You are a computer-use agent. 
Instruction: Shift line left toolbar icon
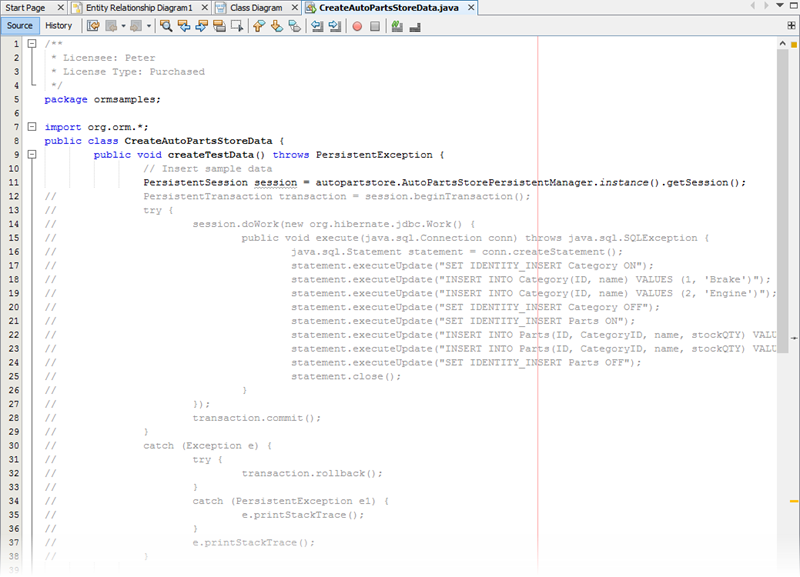click(314, 26)
